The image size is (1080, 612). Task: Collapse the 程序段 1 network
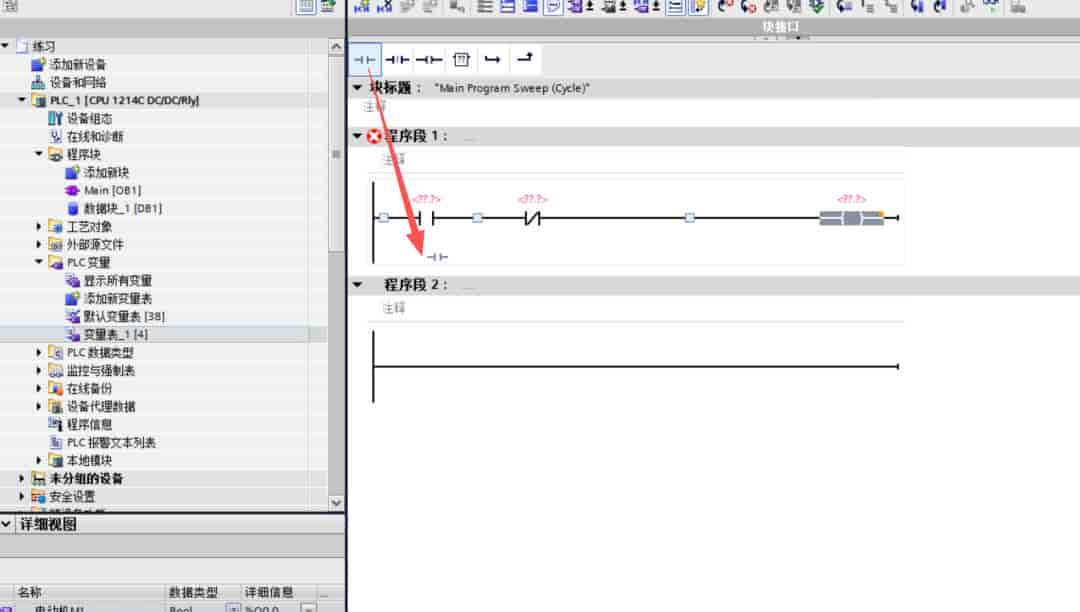point(357,136)
